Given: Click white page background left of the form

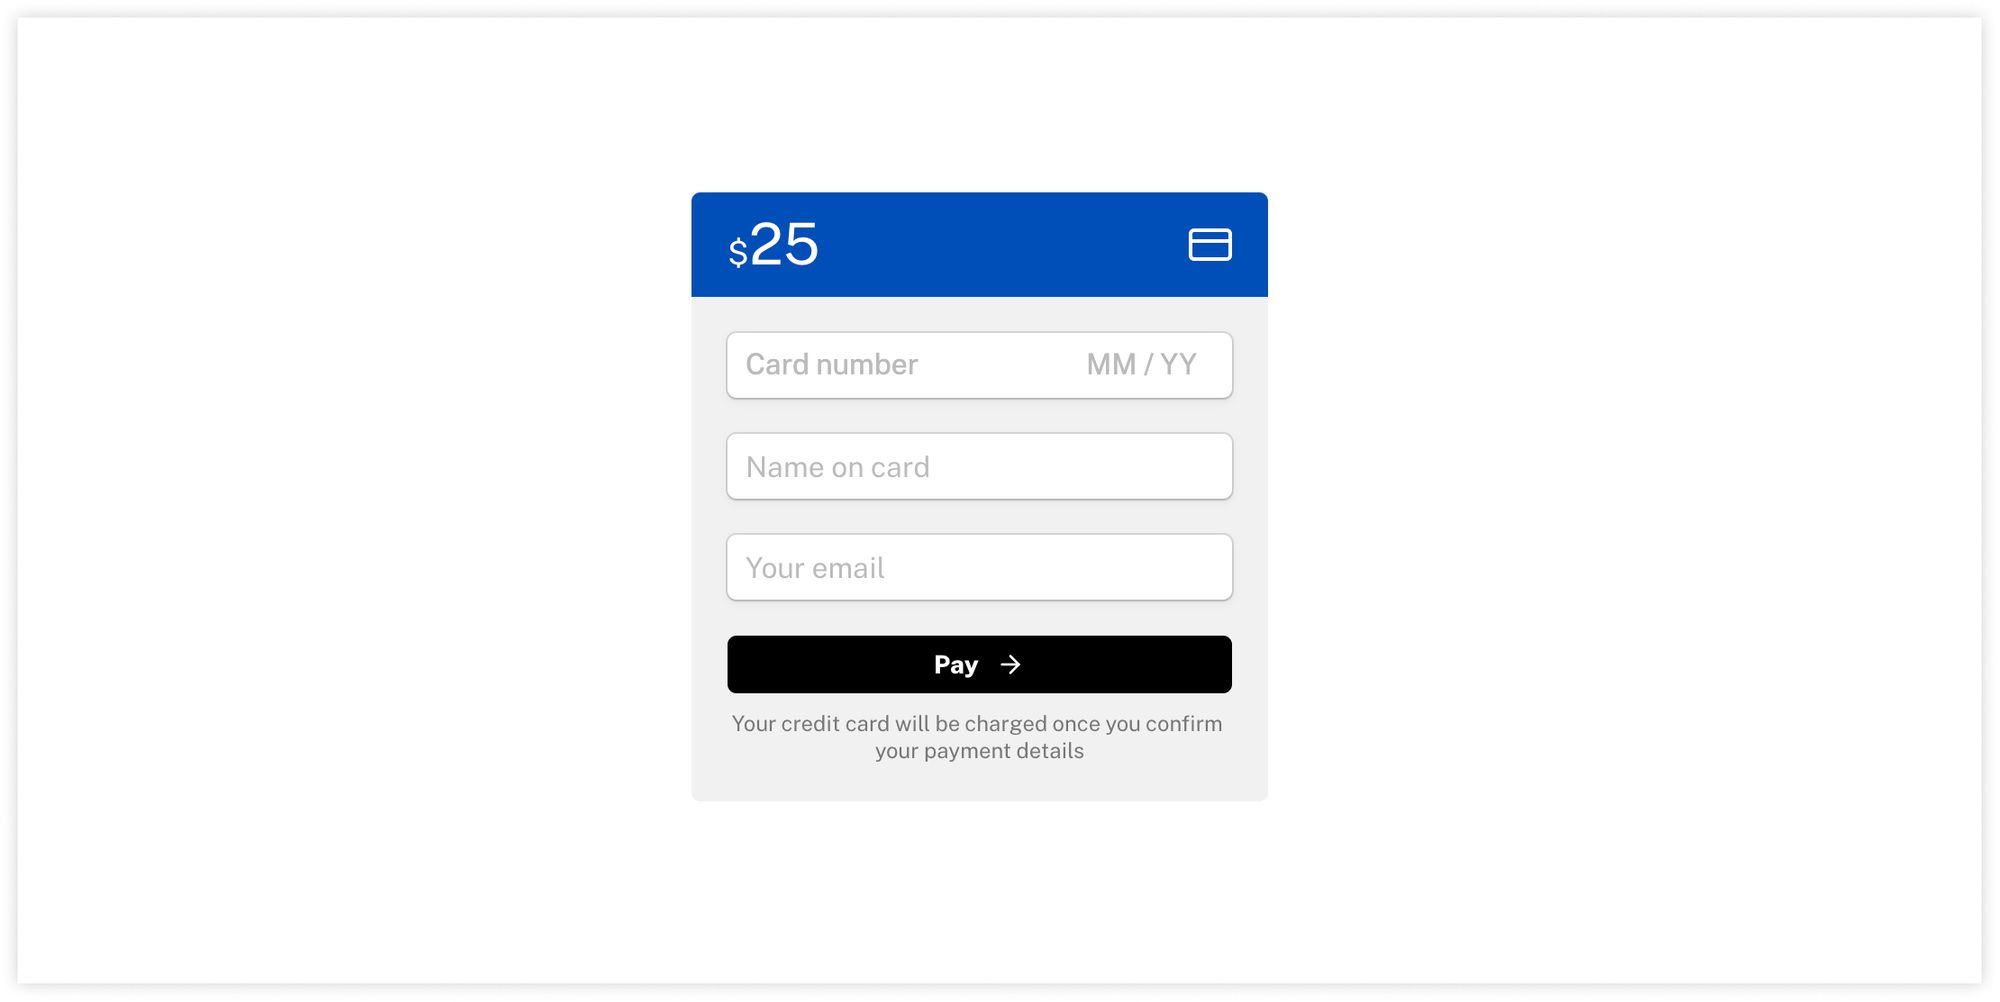Looking at the screenshot, I should [x=350, y=500].
